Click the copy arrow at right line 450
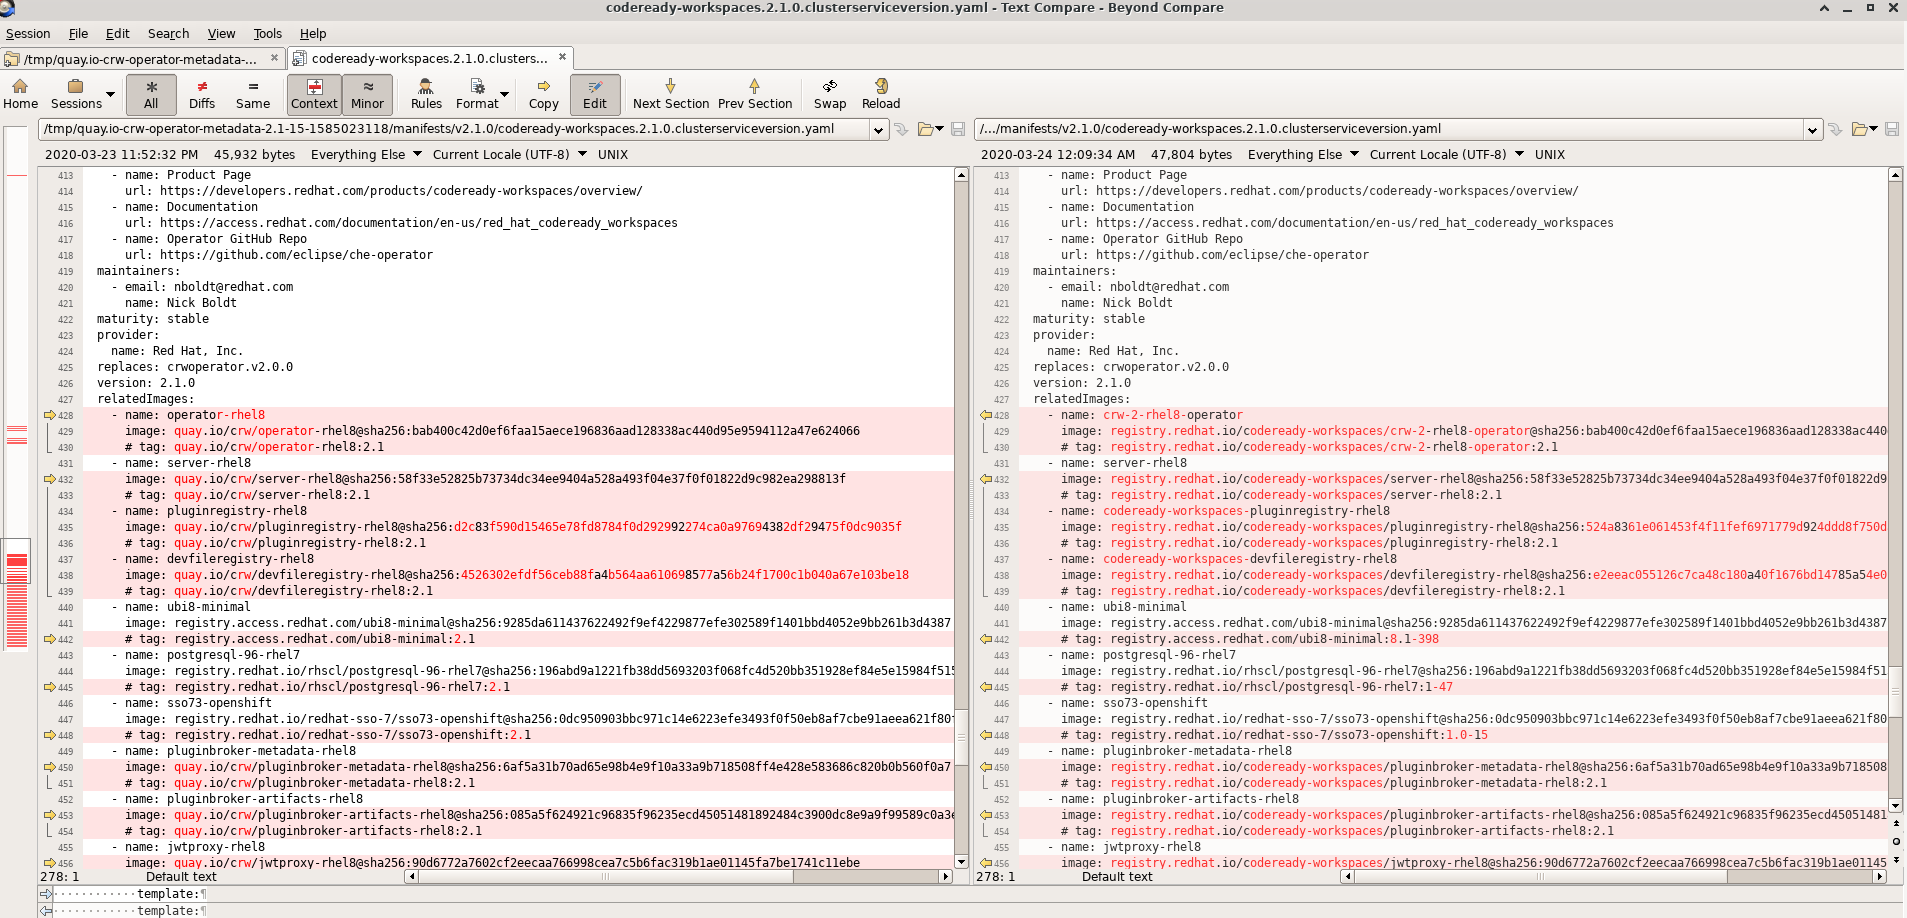1907x918 pixels. pos(986,767)
